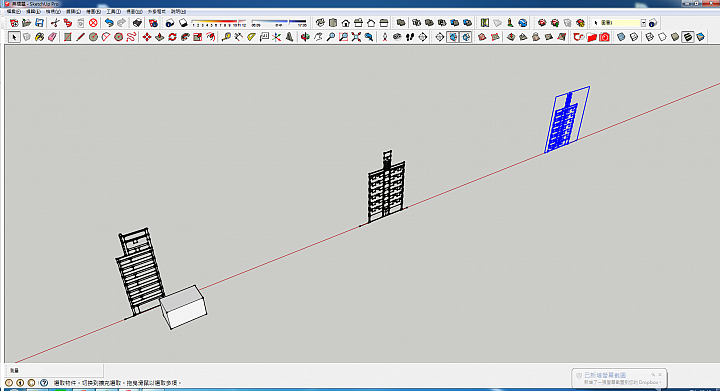The image size is (720, 391).
Task: Select the arrow Select tool
Action: pyautogui.click(x=14, y=37)
